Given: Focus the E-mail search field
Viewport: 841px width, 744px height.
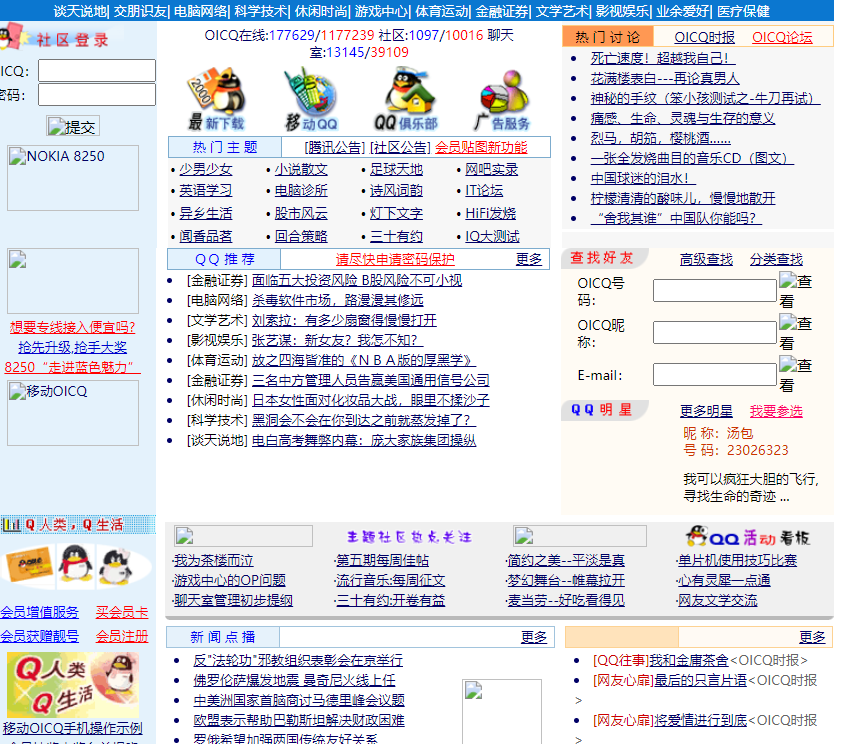Looking at the screenshot, I should [714, 374].
